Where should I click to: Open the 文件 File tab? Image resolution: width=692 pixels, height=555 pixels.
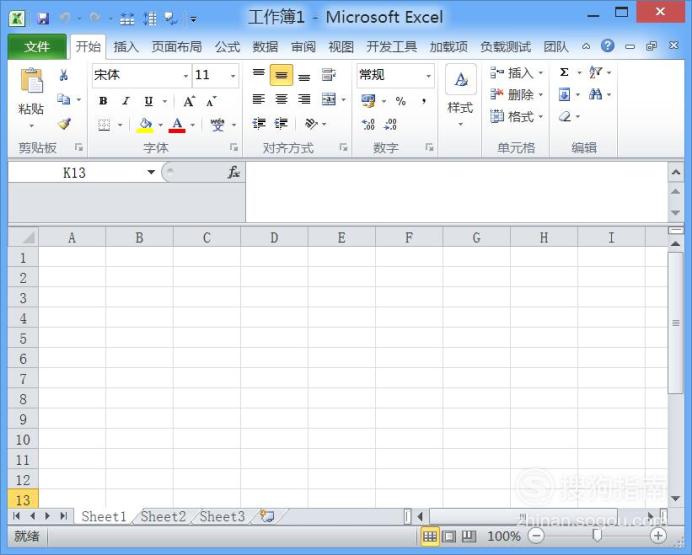[37, 46]
